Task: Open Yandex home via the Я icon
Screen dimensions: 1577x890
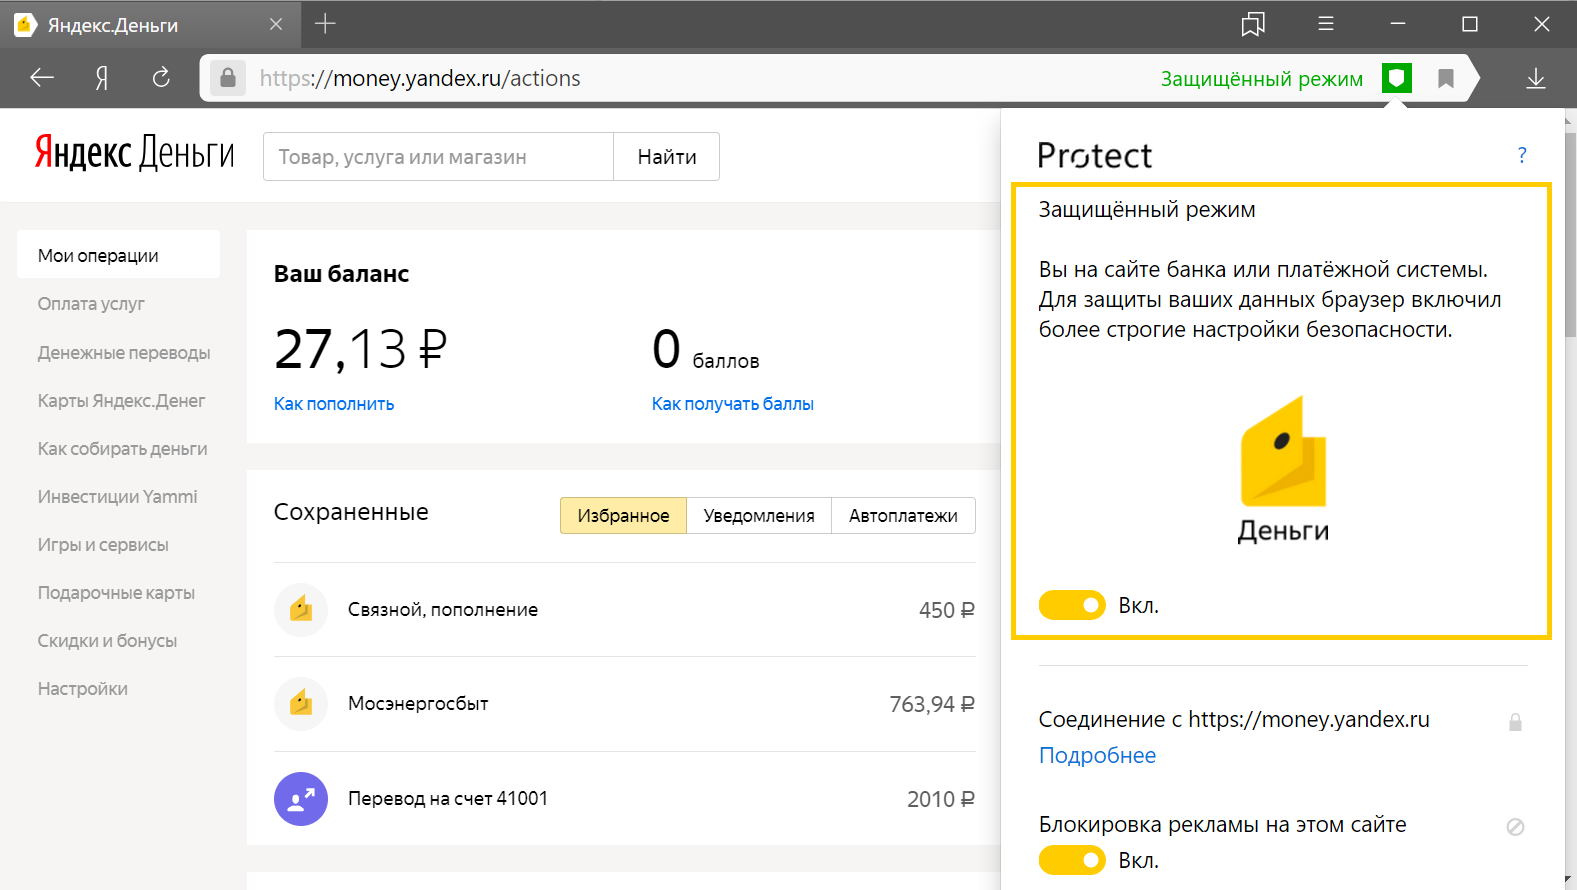Action: 101,78
